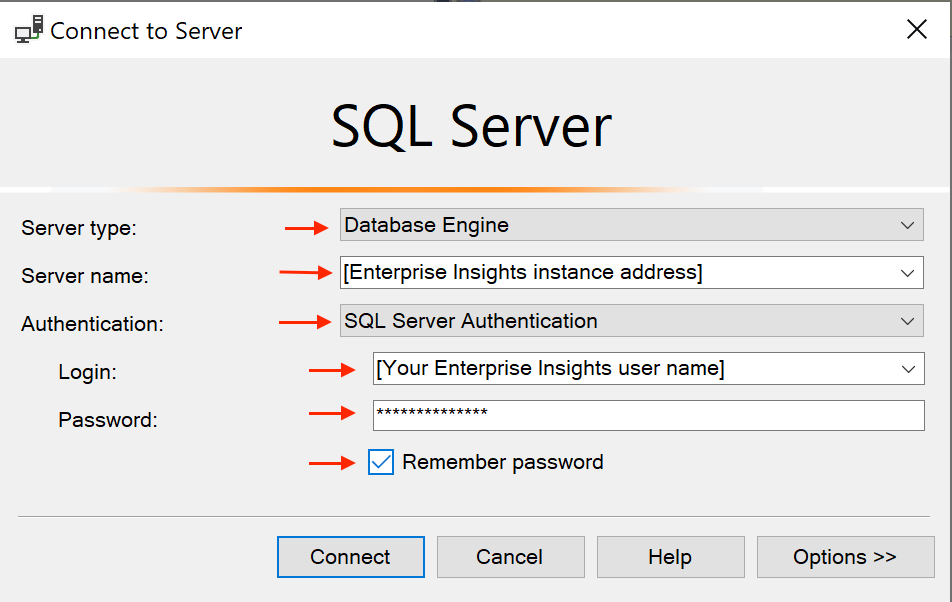Click the "Login:" label

(88, 372)
